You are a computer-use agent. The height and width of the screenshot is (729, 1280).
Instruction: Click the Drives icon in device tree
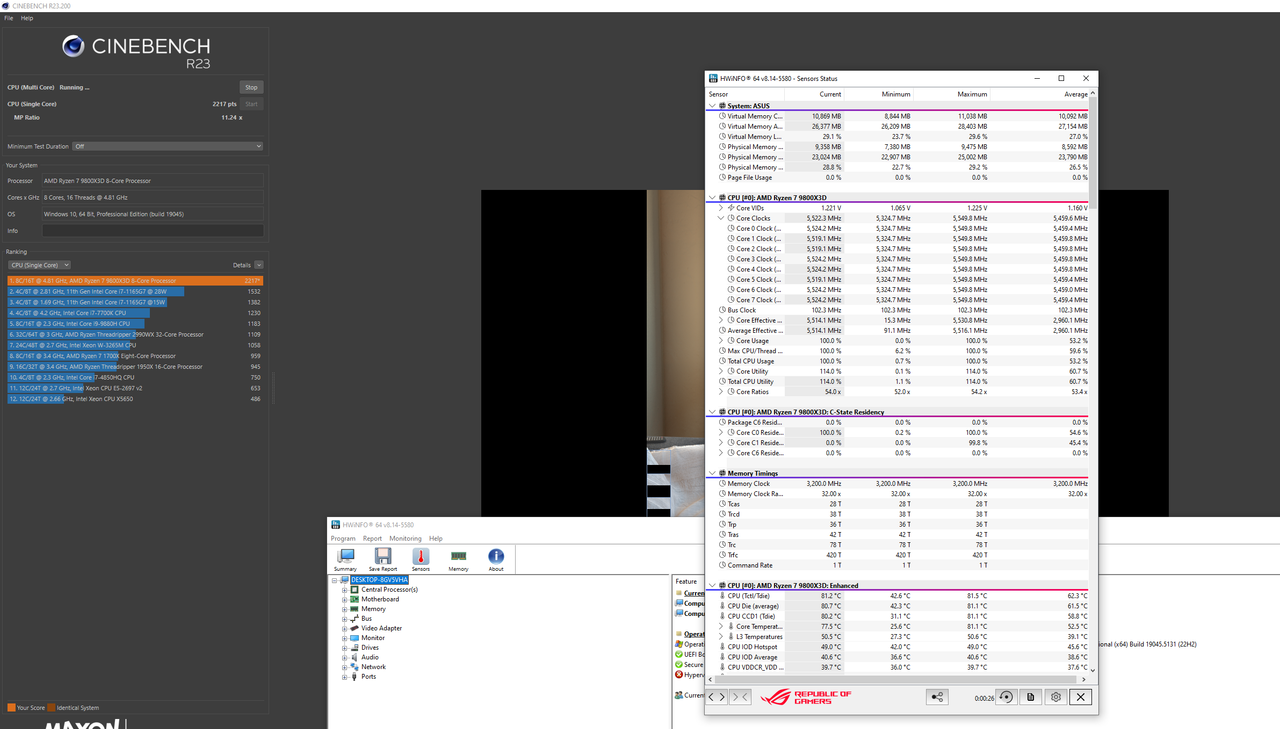click(x=354, y=647)
